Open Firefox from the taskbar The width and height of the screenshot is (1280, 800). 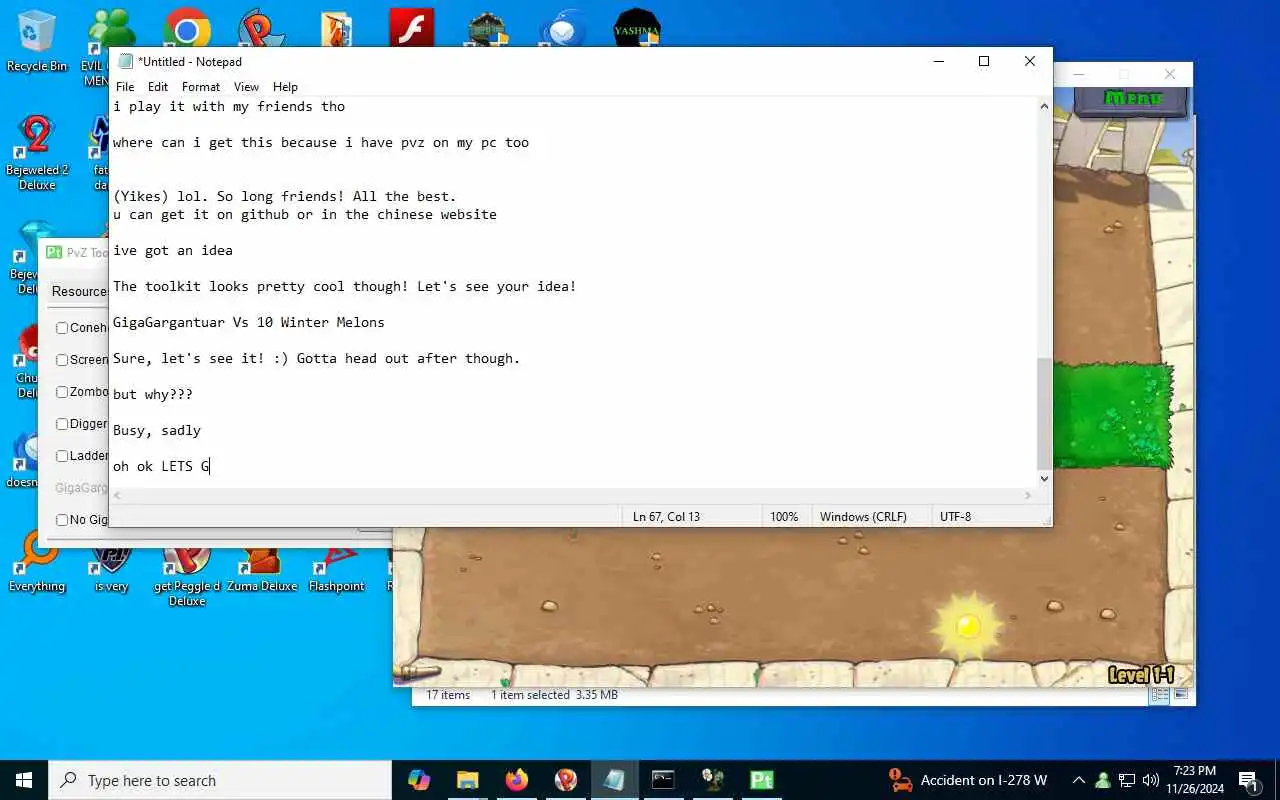[x=517, y=780]
